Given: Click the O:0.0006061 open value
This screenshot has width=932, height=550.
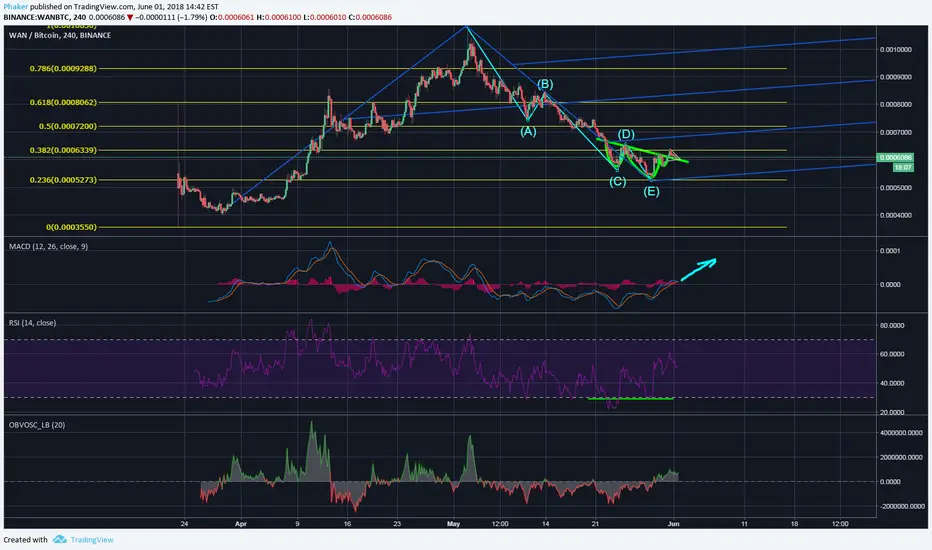Looking at the screenshot, I should (x=232, y=17).
